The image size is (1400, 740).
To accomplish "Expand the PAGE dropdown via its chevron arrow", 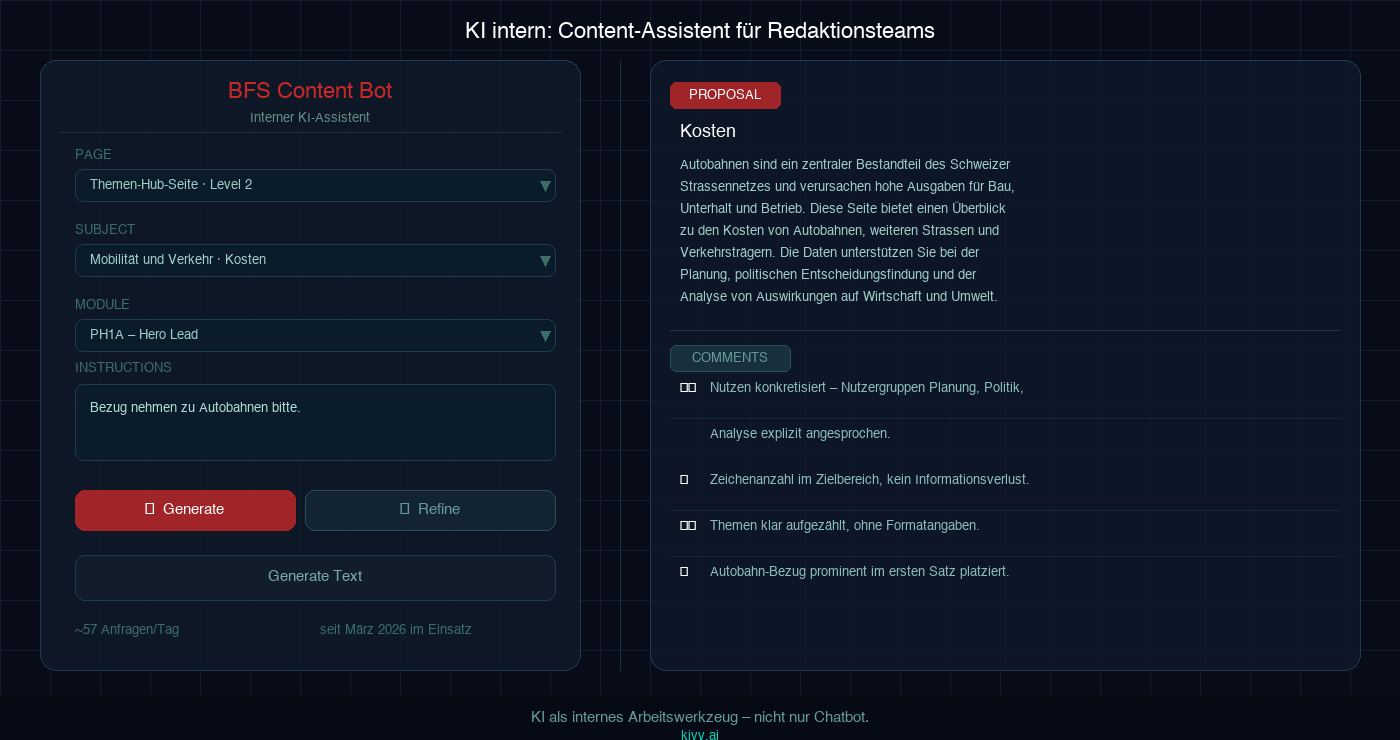I will point(545,185).
